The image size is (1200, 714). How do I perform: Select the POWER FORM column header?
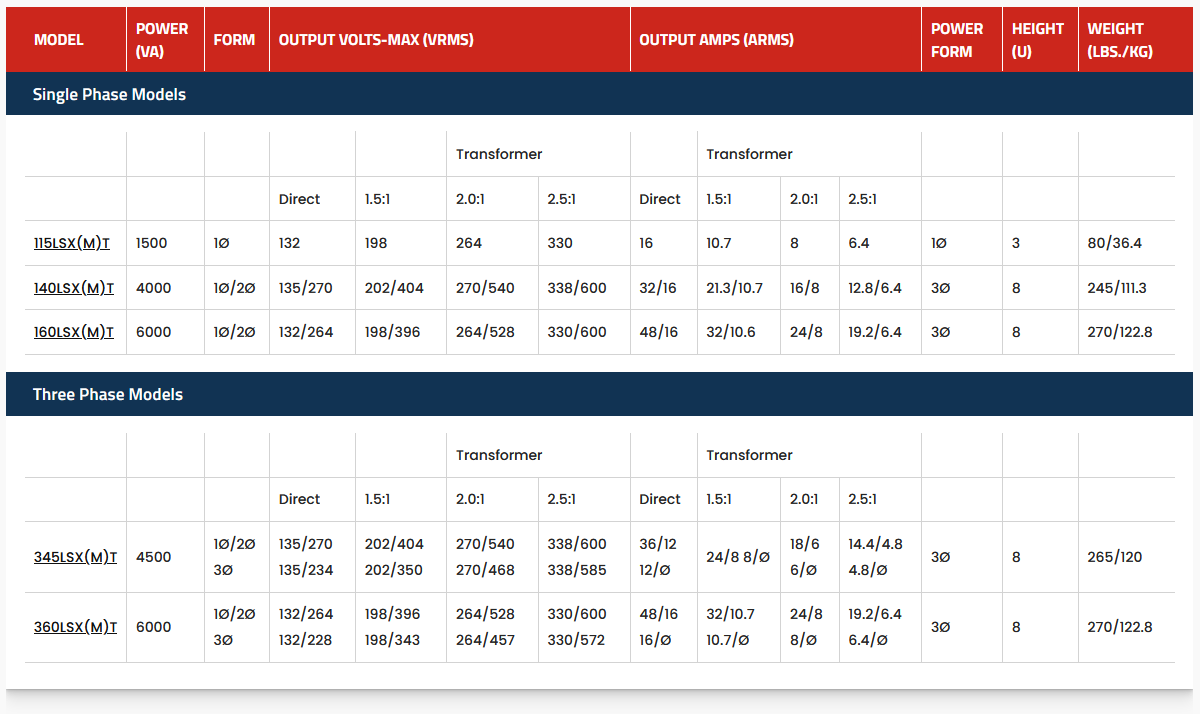(957, 40)
